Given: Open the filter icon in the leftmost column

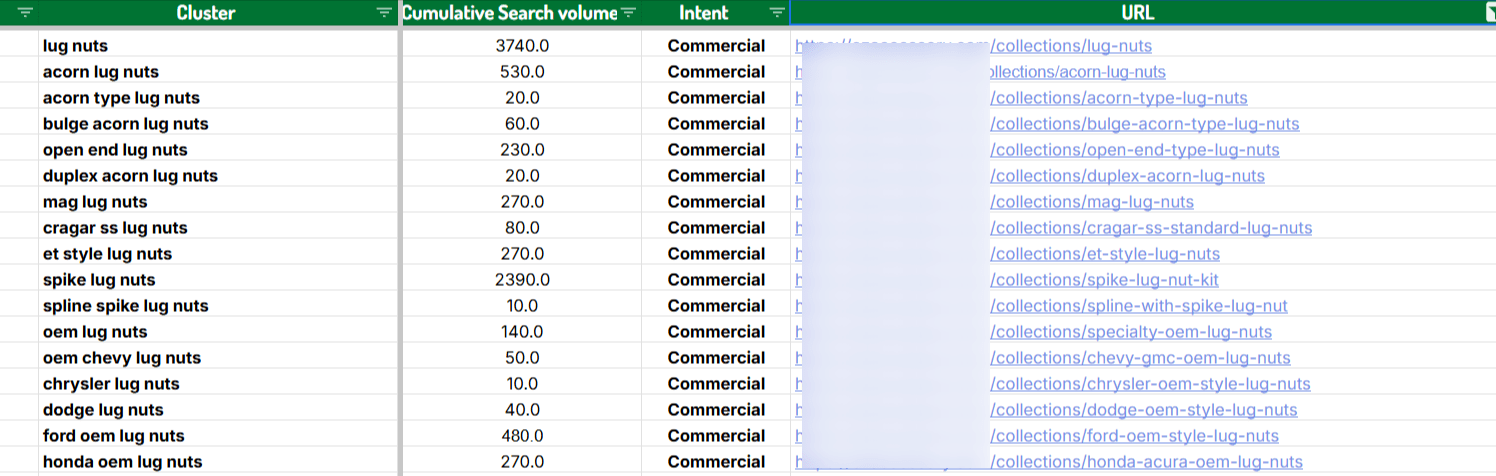Looking at the screenshot, I should [x=25, y=13].
